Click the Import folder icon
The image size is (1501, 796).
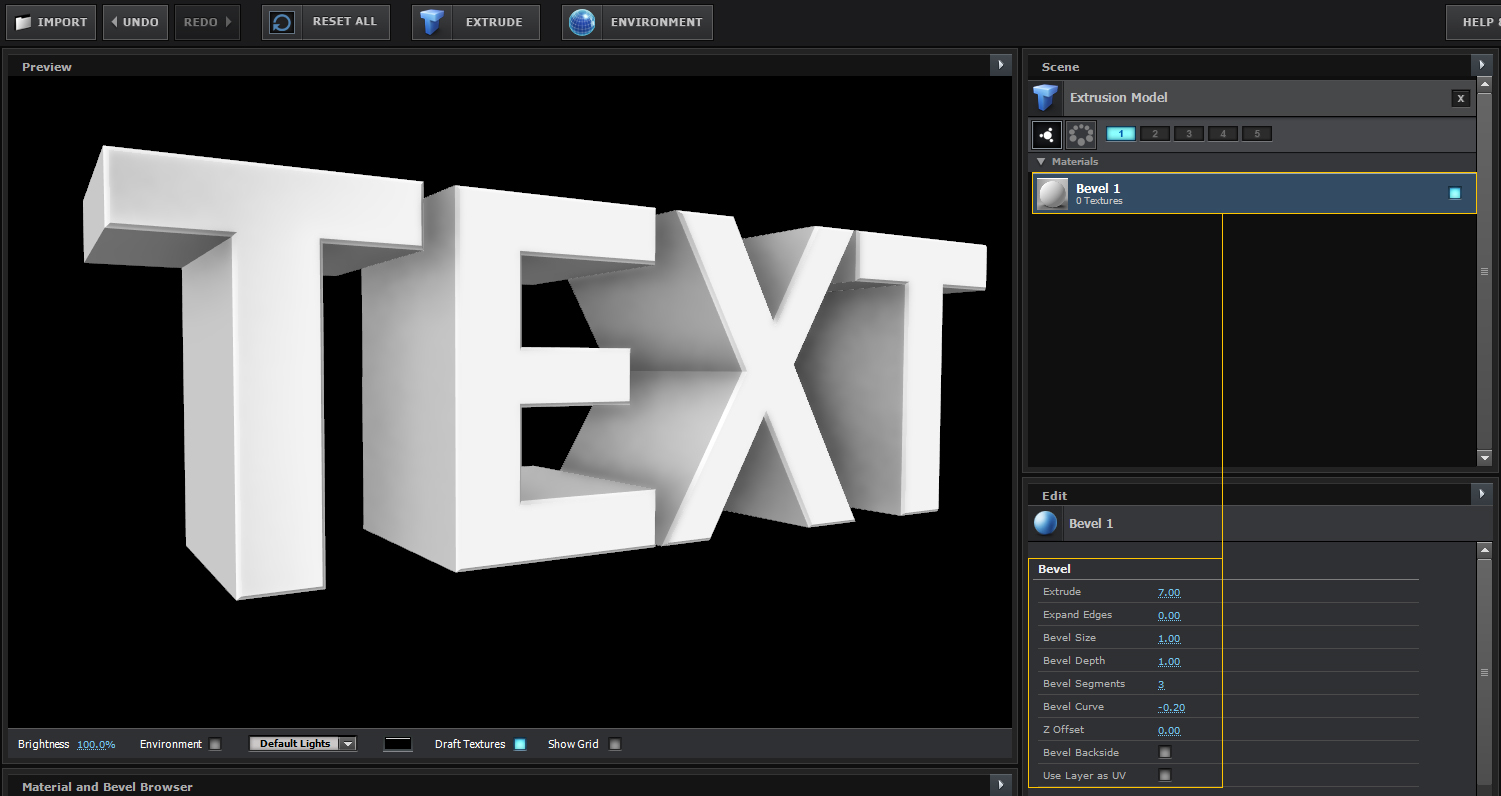pyautogui.click(x=24, y=22)
